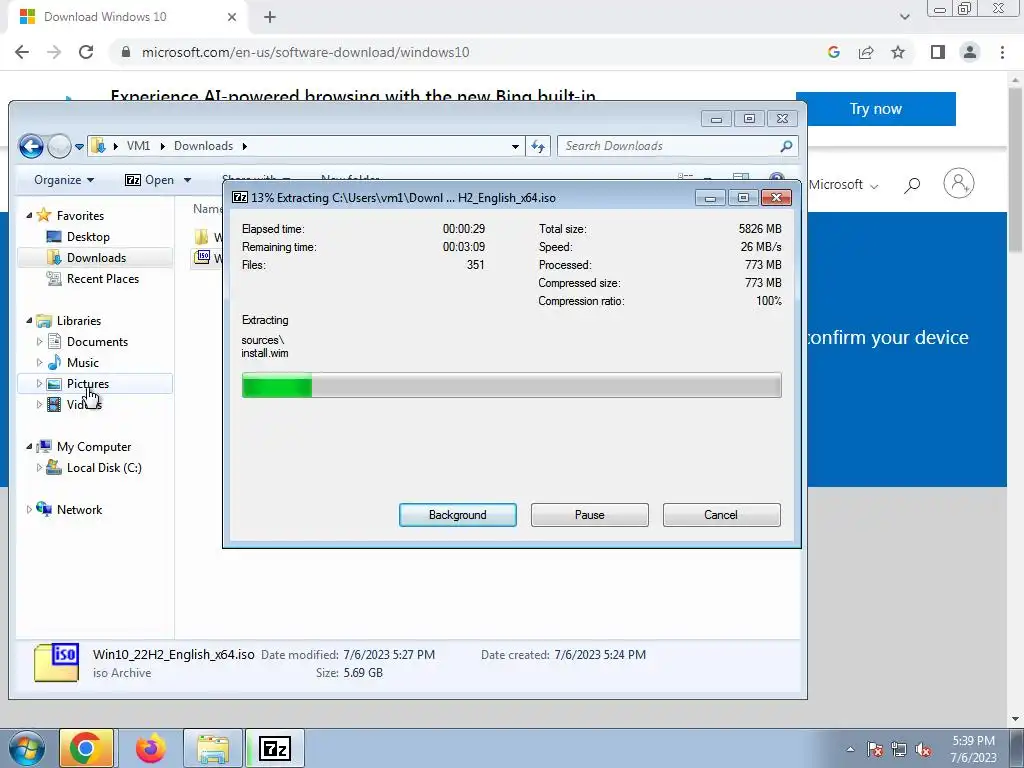Image resolution: width=1024 pixels, height=768 pixels.
Task: Open the Organize menu
Action: 64,180
